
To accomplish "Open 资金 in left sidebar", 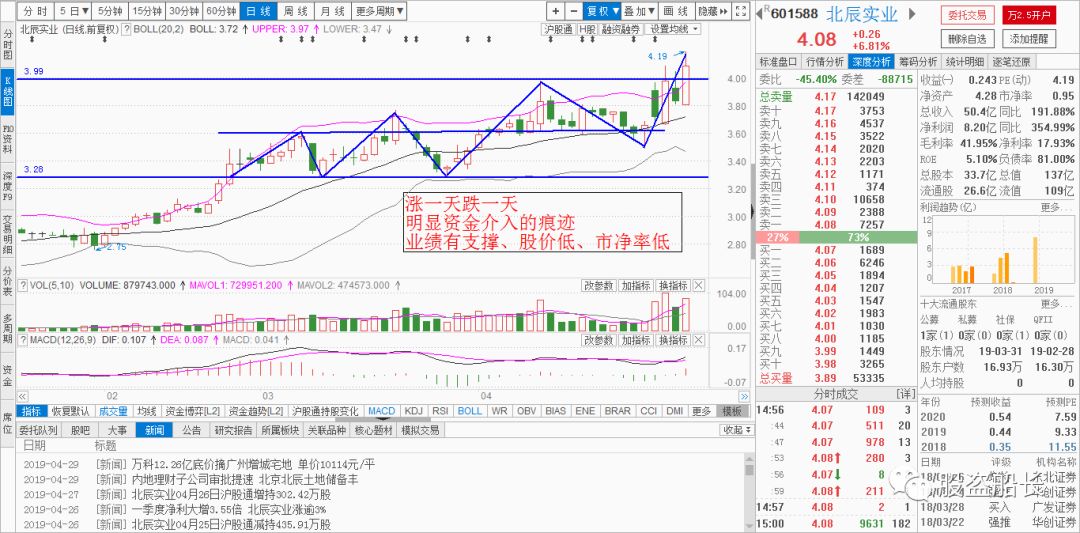I will [x=8, y=377].
